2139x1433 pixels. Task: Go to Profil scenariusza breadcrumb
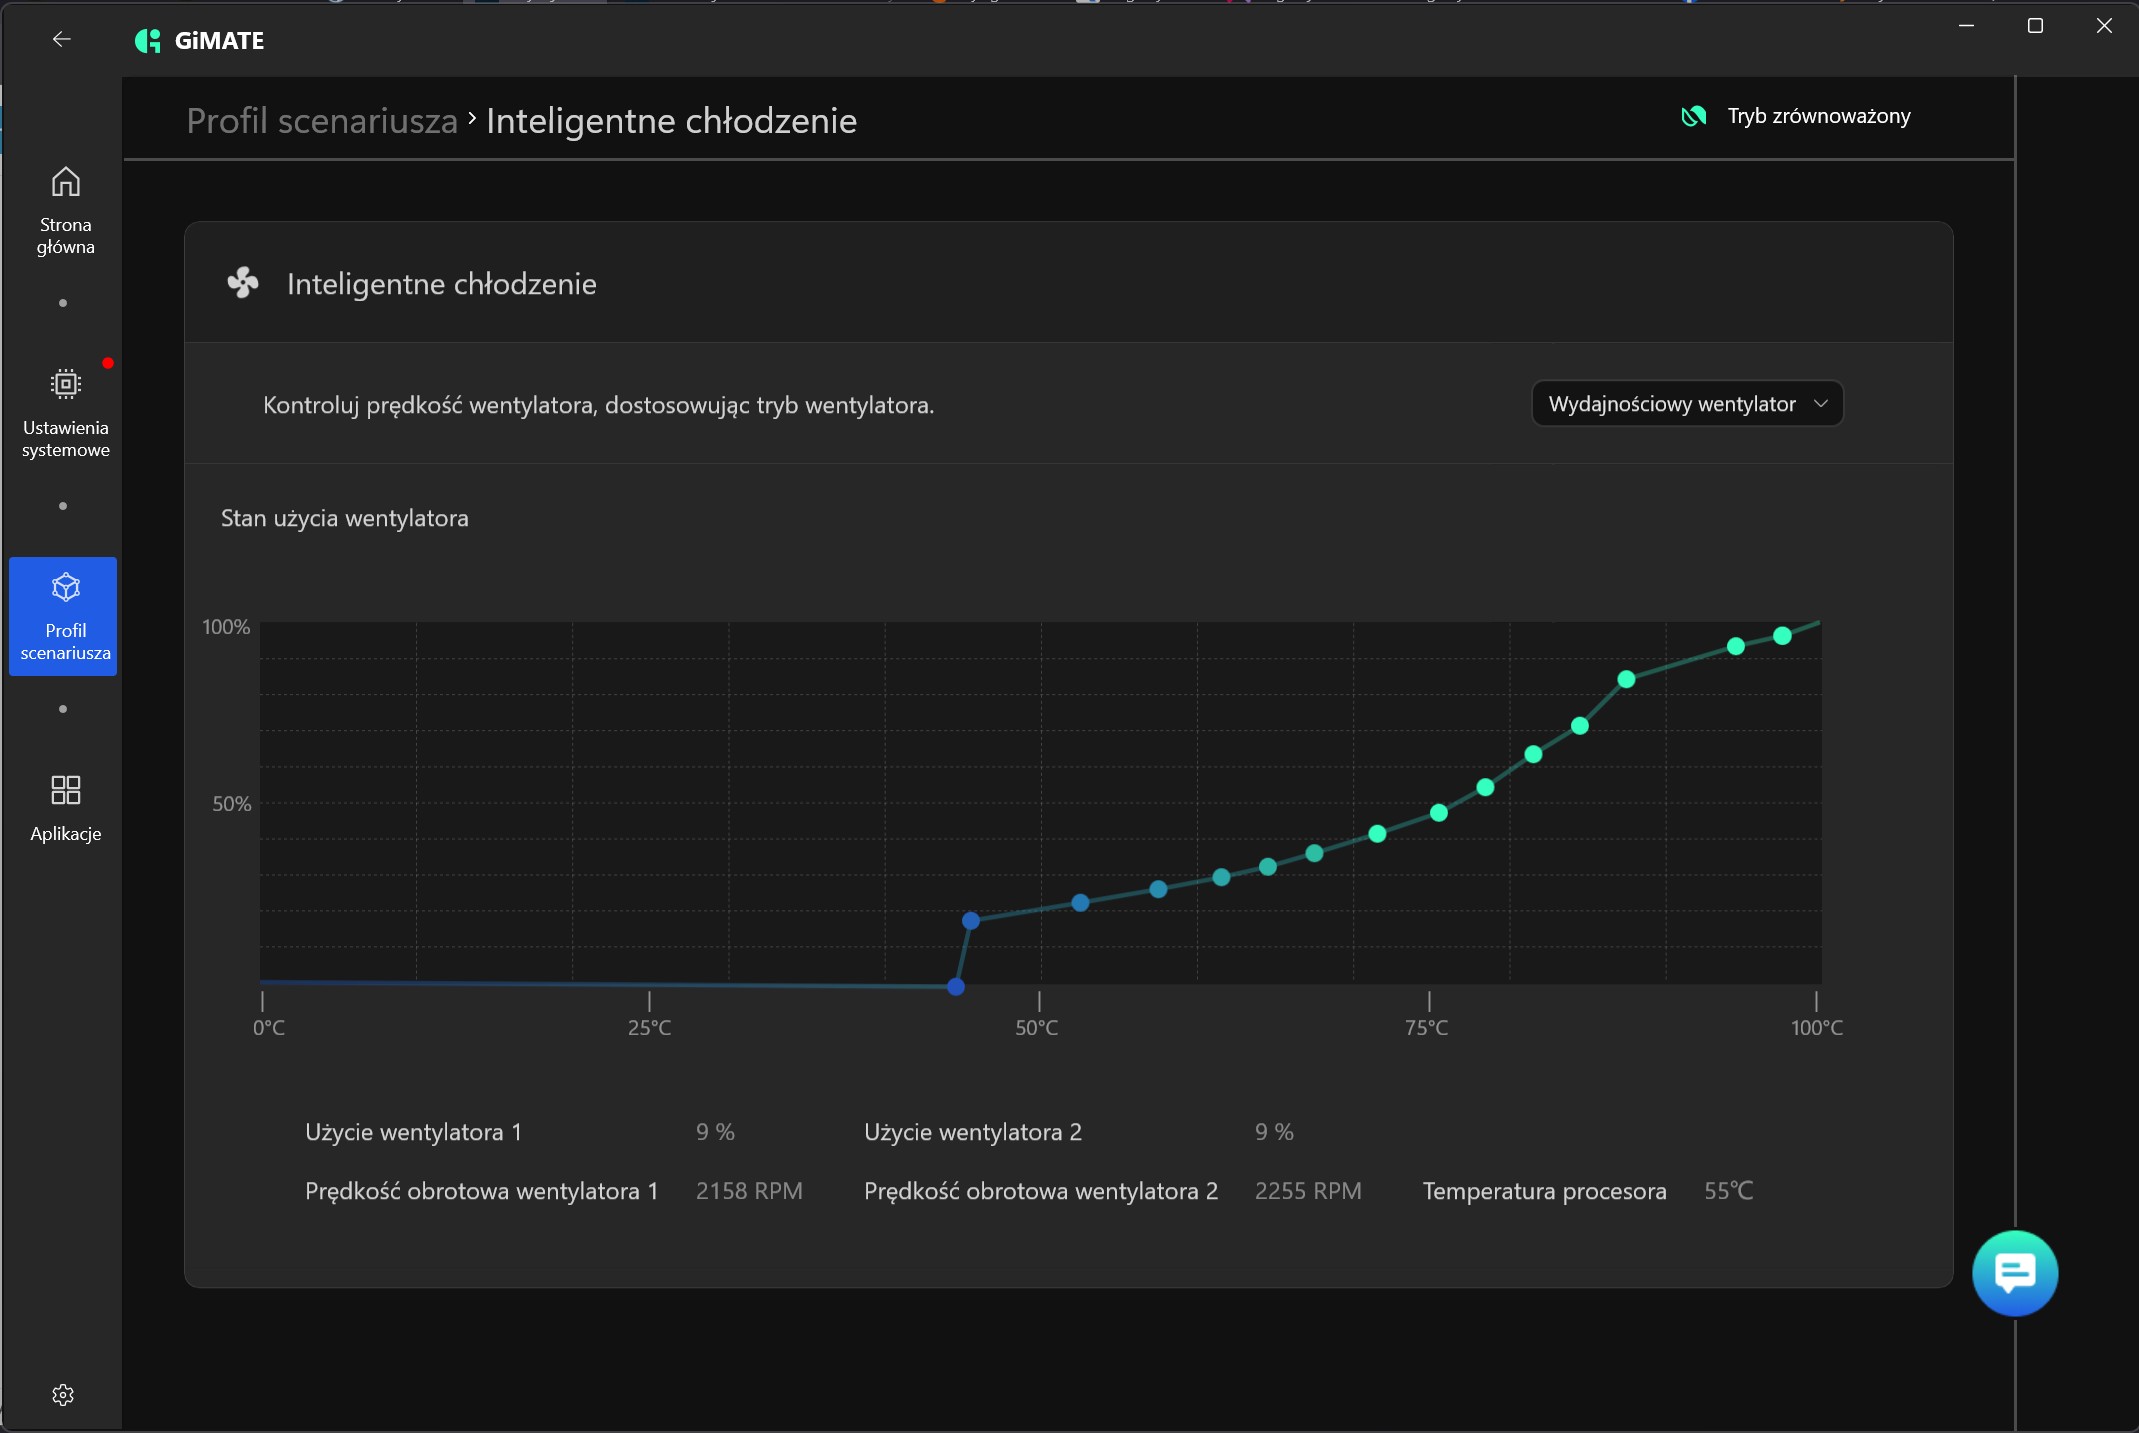[322, 121]
